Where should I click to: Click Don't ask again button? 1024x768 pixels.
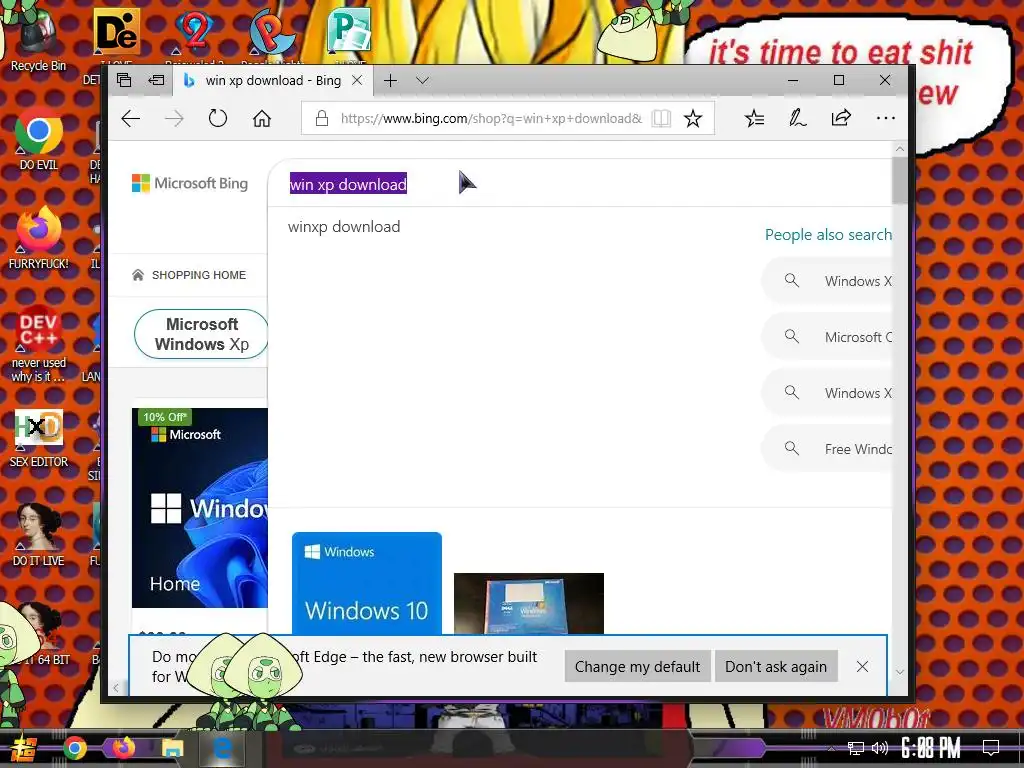pos(776,666)
